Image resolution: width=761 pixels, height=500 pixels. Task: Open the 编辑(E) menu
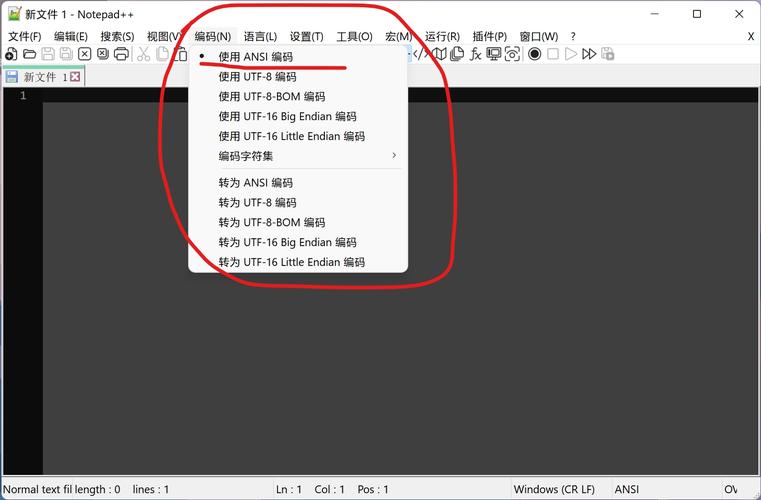pyautogui.click(x=71, y=36)
